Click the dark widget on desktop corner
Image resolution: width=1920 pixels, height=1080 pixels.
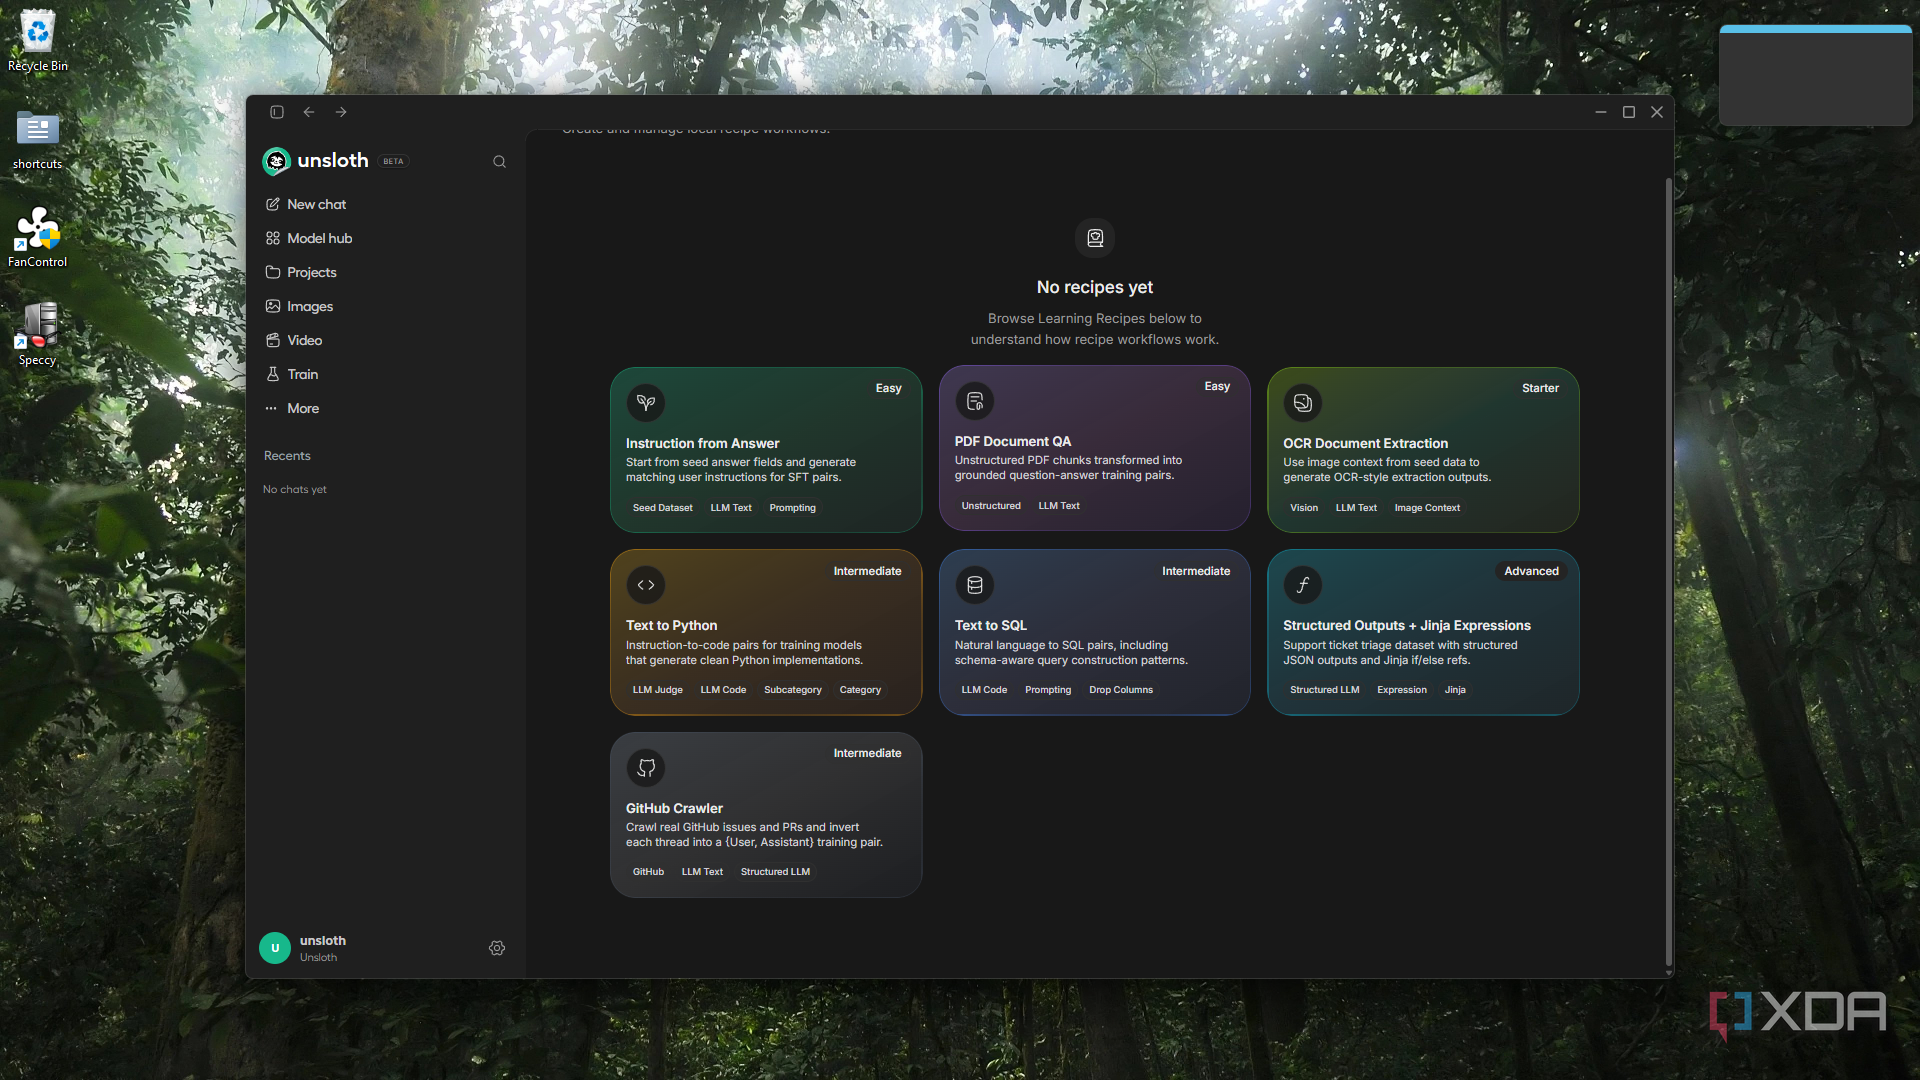1816,76
